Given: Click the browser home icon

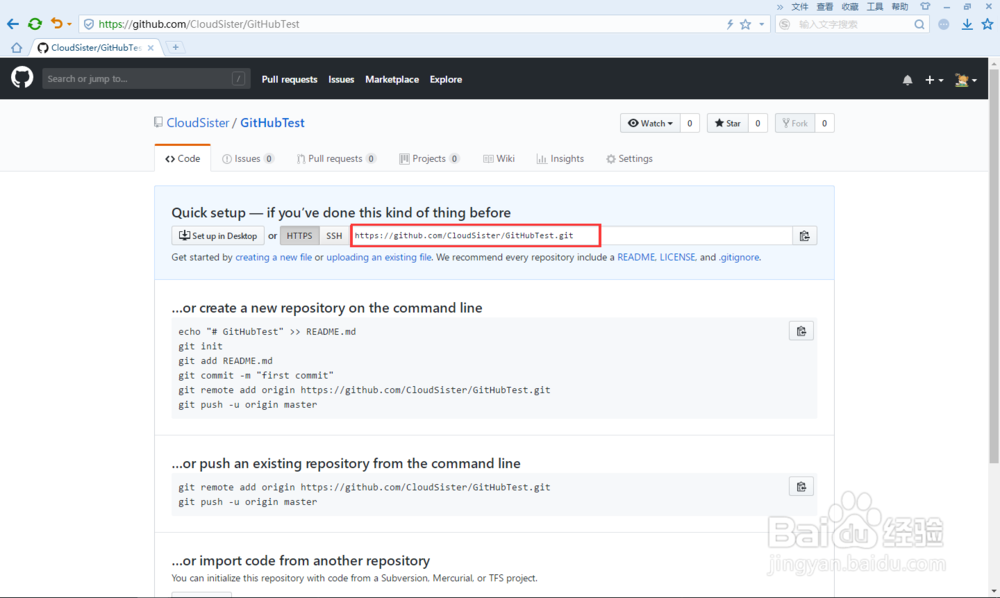Looking at the screenshot, I should (x=17, y=48).
